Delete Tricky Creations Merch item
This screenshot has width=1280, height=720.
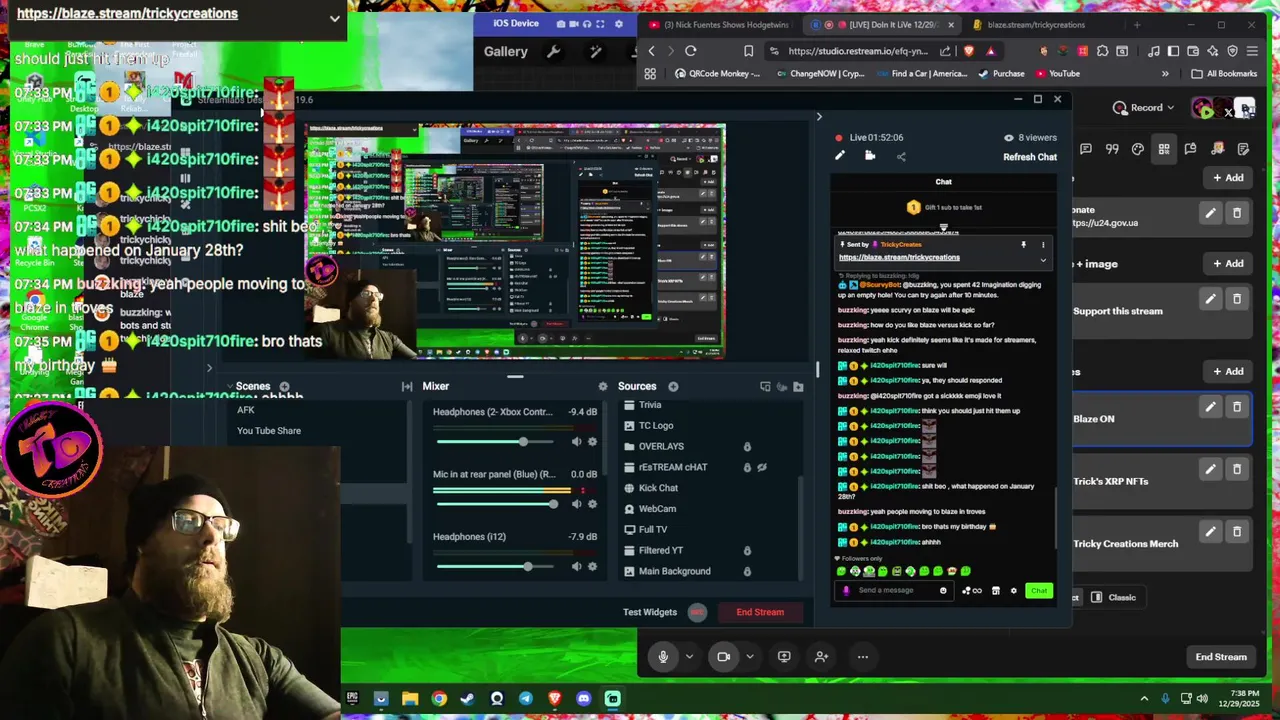(x=1237, y=532)
